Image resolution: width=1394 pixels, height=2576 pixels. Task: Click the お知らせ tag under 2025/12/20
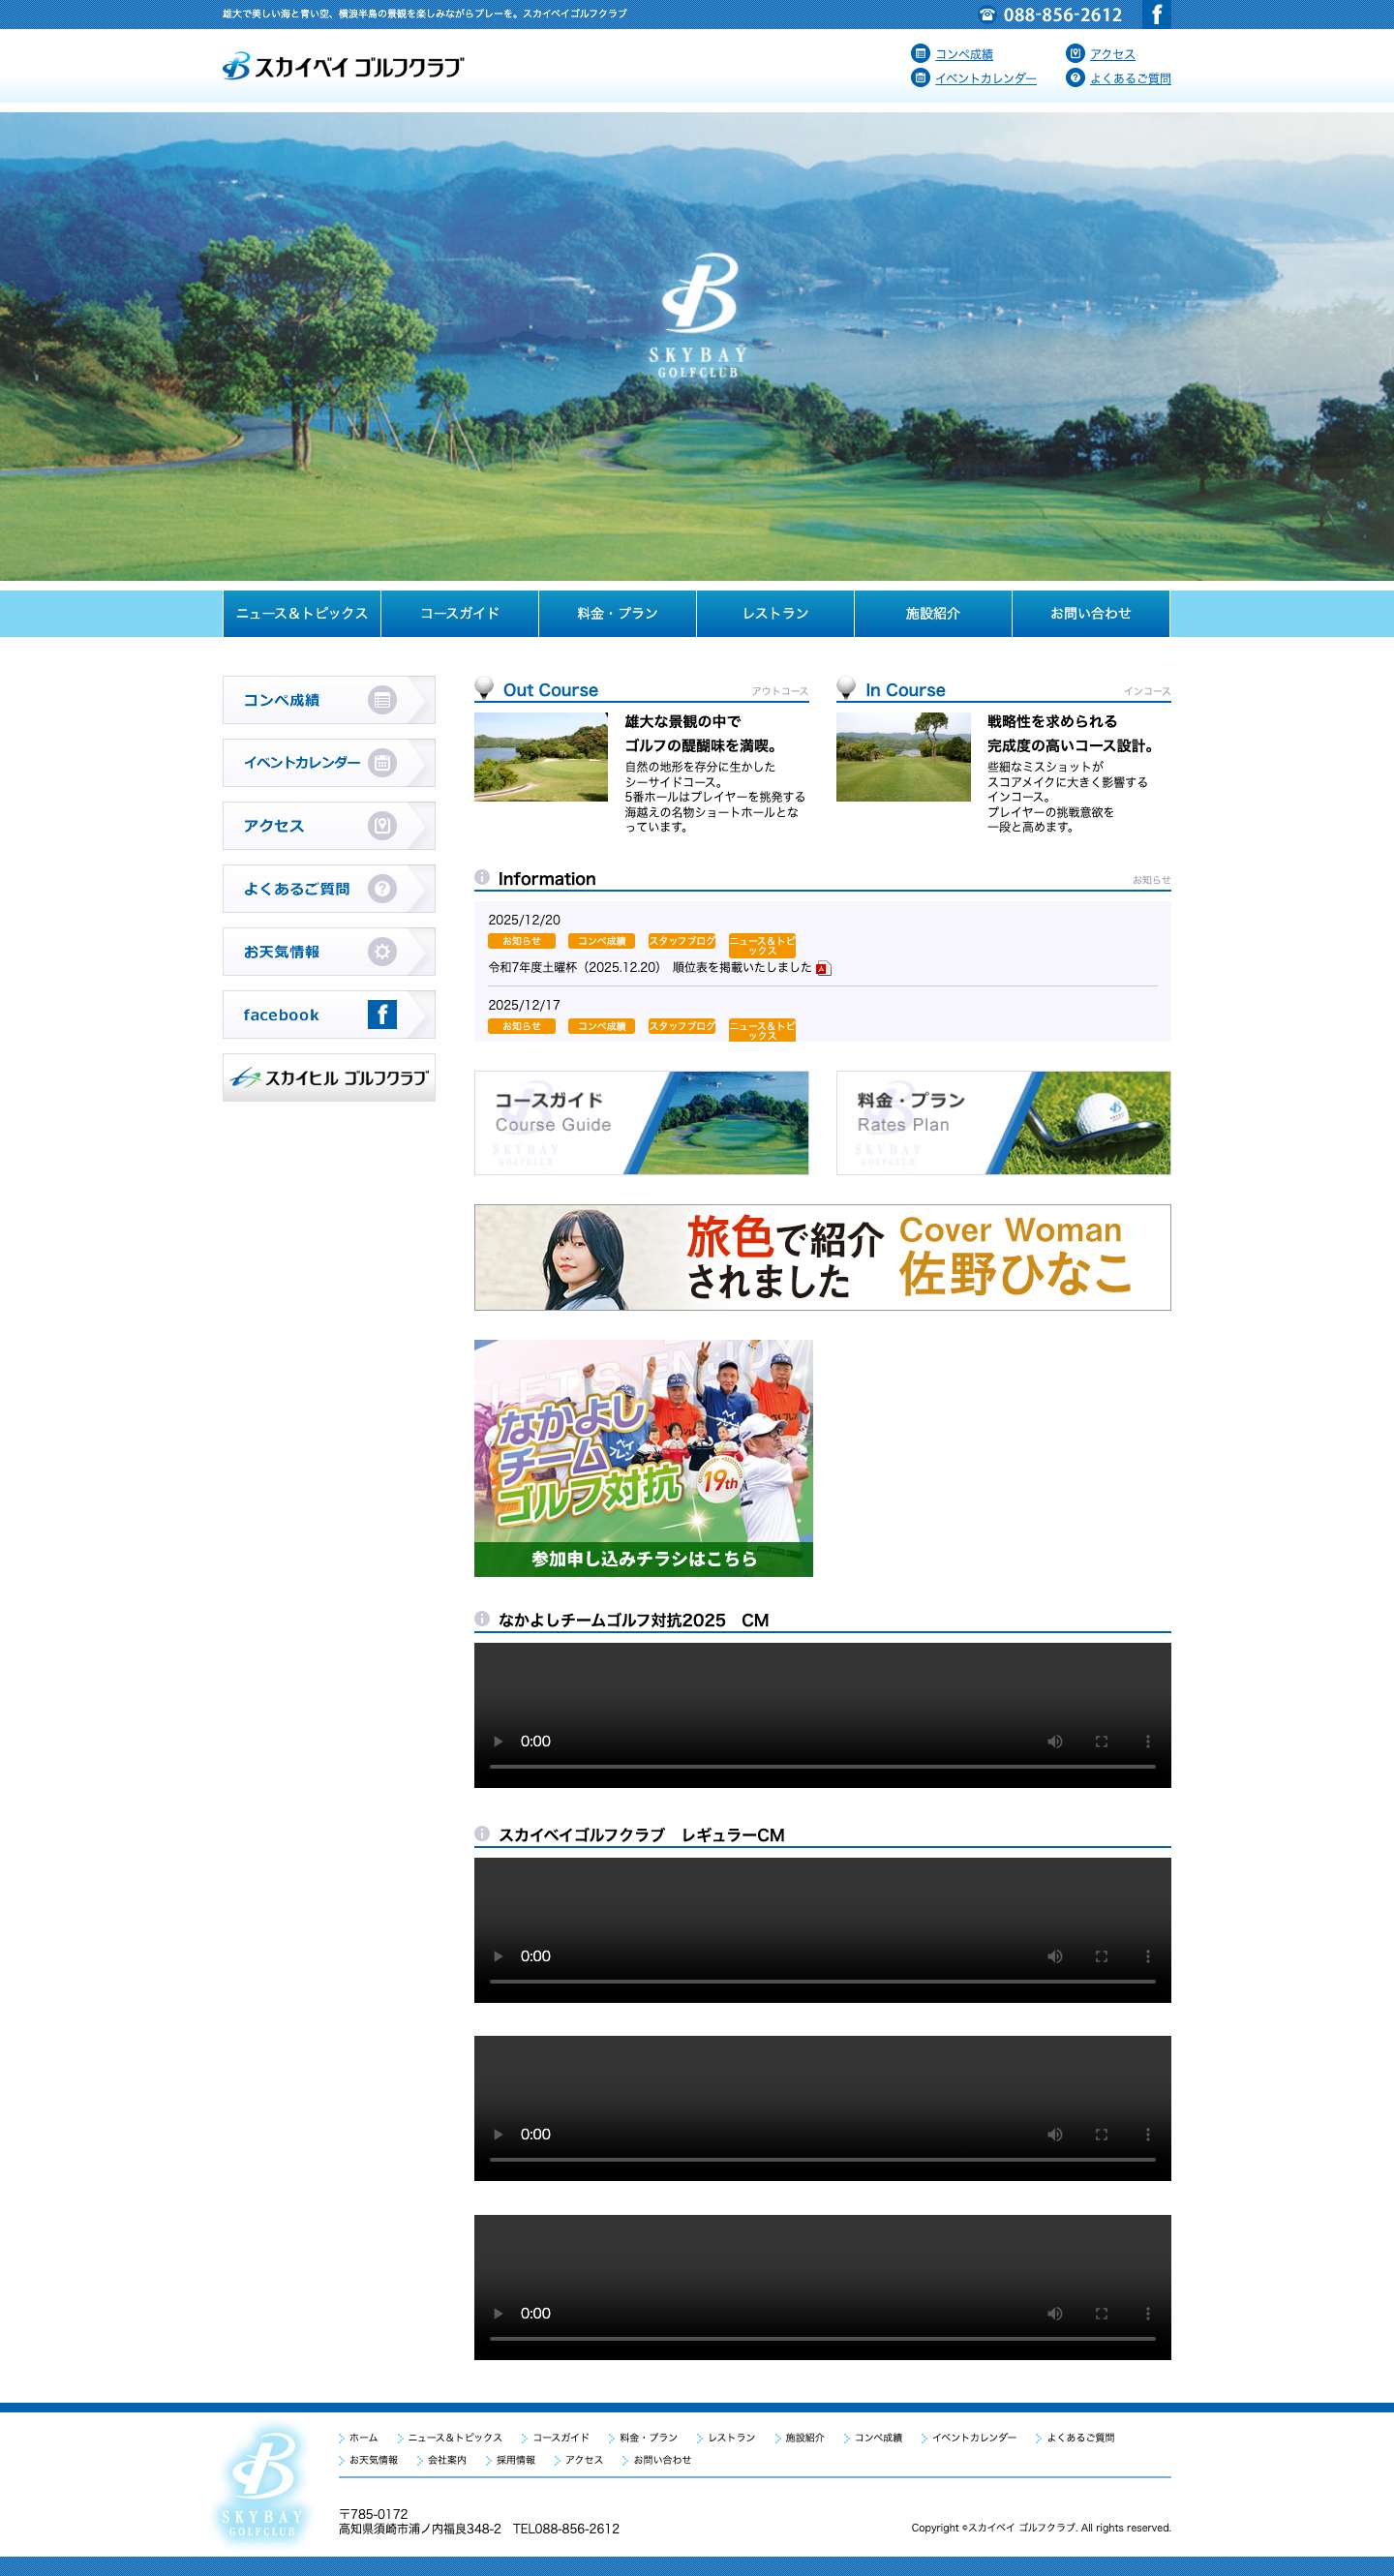pos(521,941)
